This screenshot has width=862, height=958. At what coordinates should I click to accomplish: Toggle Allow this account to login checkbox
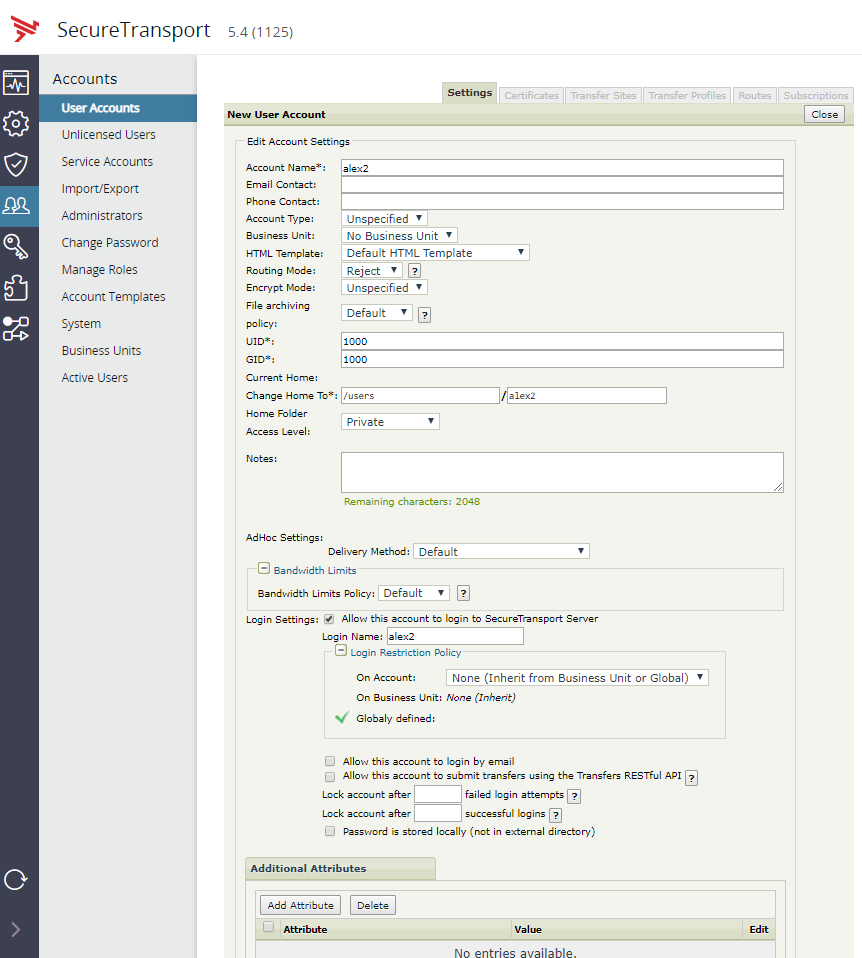tap(329, 619)
